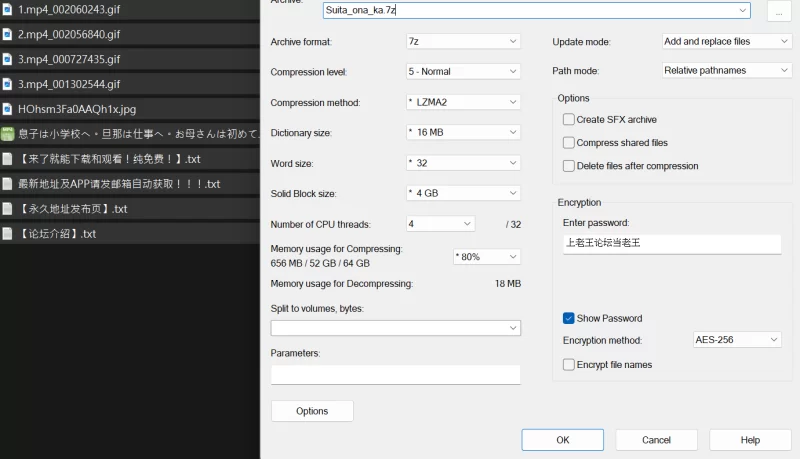Select file name 2.mp4_002056840.gif
The height and width of the screenshot is (459, 800).
pyautogui.click(x=69, y=34)
